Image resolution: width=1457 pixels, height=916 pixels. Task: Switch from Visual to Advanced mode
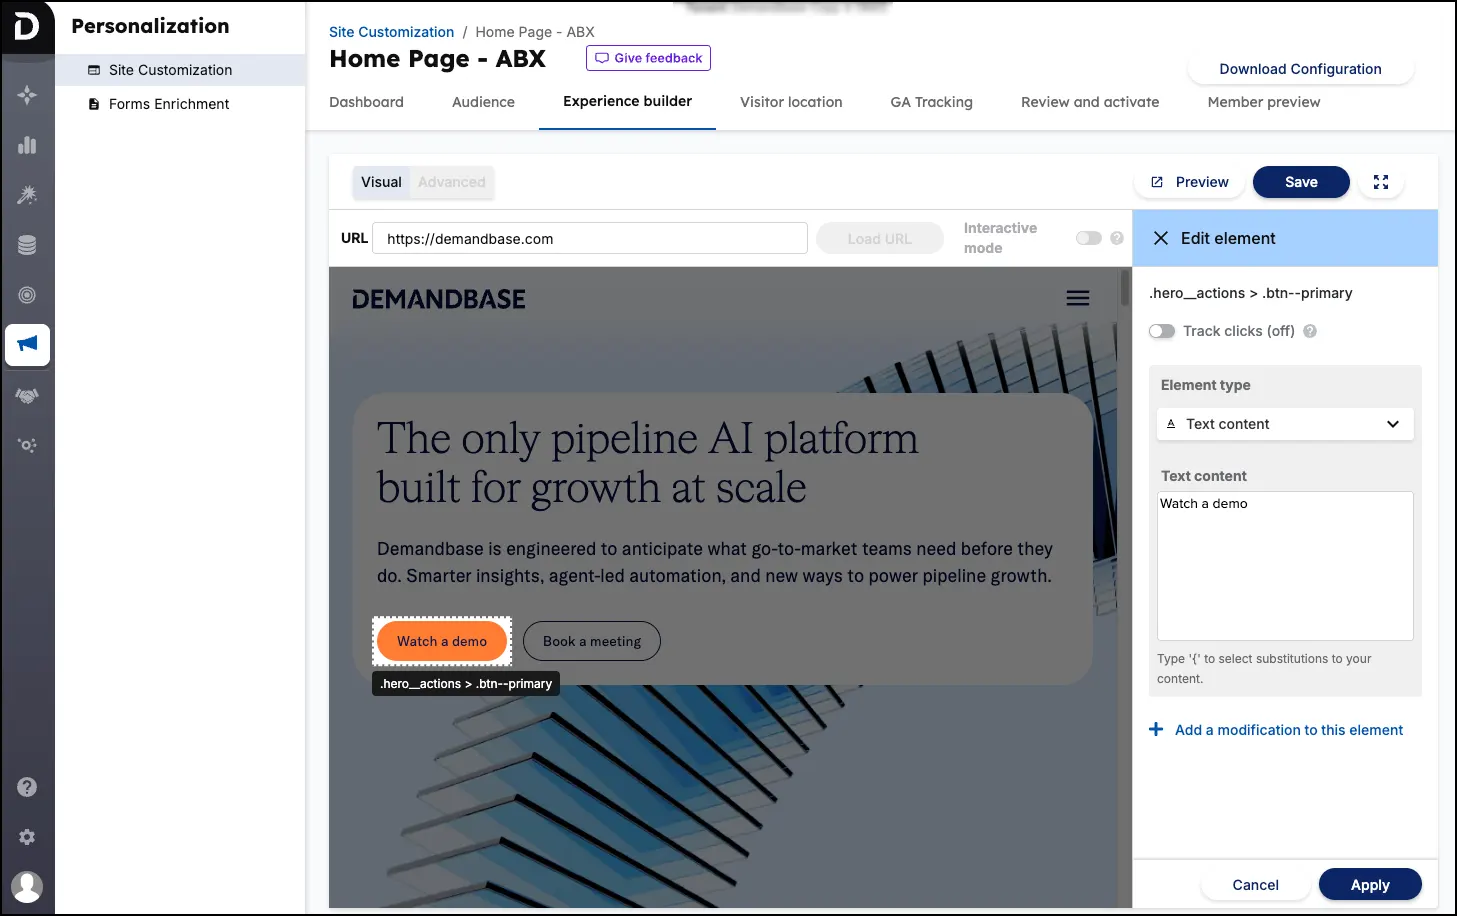(451, 182)
